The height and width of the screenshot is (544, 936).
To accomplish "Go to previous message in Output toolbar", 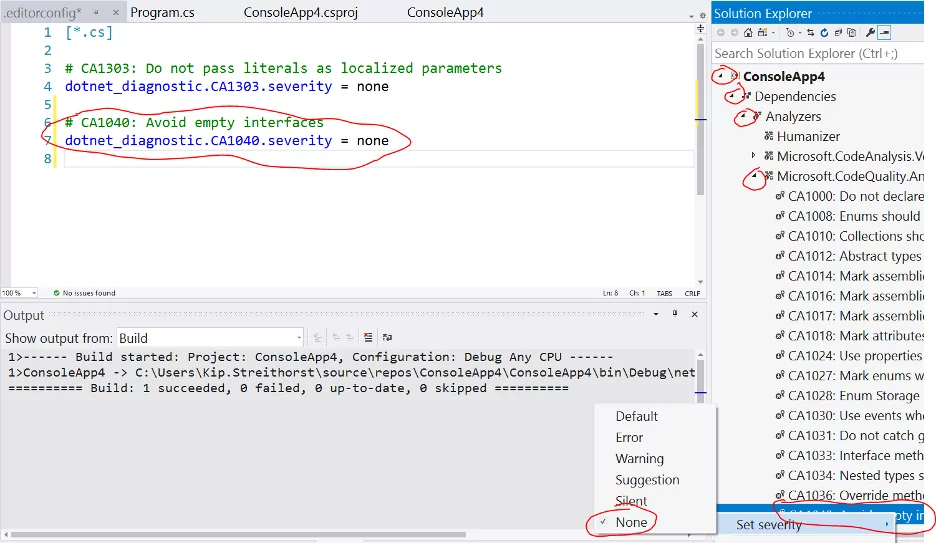I will pyautogui.click(x=336, y=337).
